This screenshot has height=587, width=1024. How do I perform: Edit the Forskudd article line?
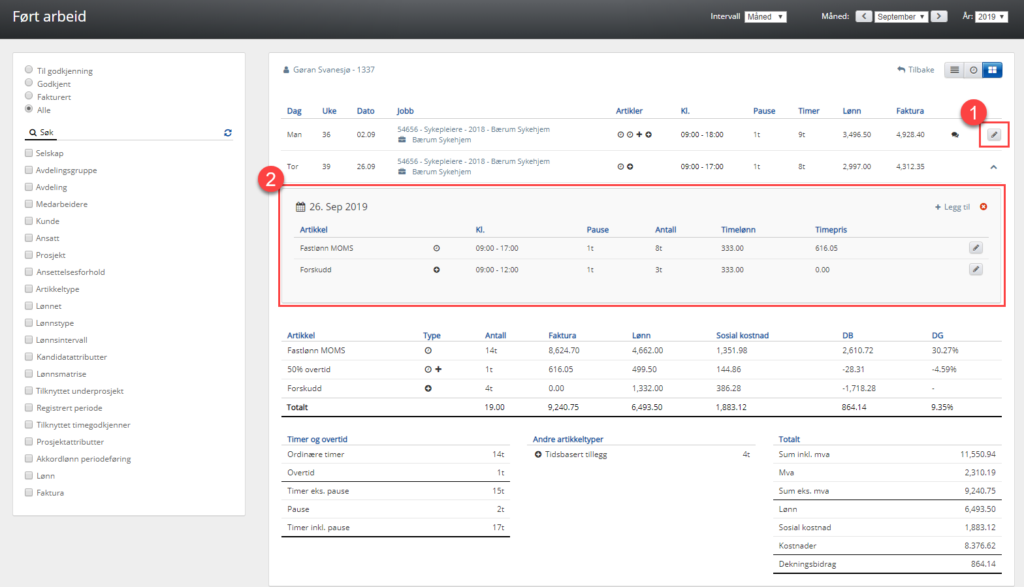click(976, 269)
